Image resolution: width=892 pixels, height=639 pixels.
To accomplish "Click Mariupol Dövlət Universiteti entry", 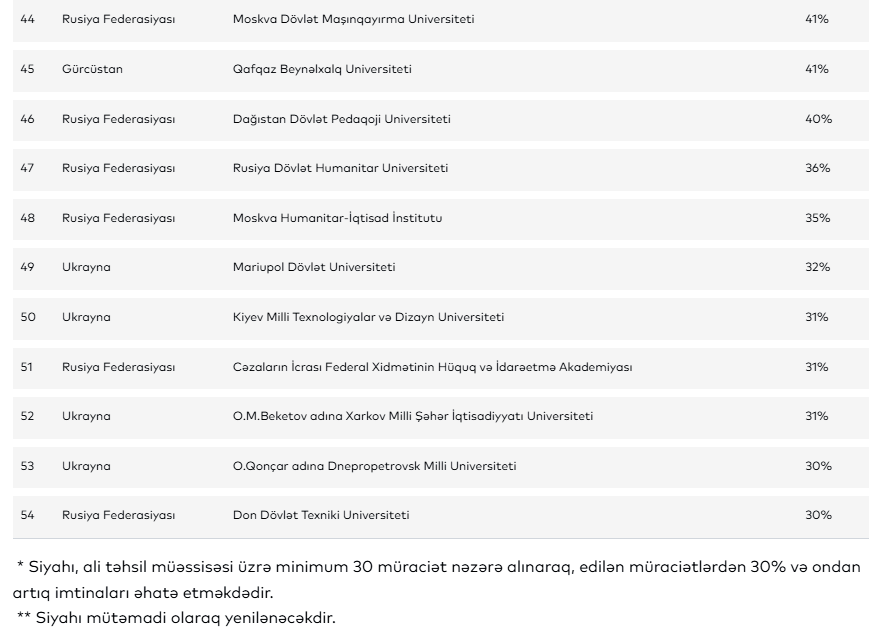I will pos(313,268).
